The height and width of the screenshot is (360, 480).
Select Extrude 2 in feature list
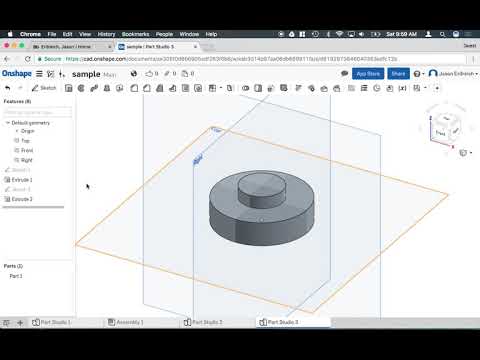click(22, 199)
